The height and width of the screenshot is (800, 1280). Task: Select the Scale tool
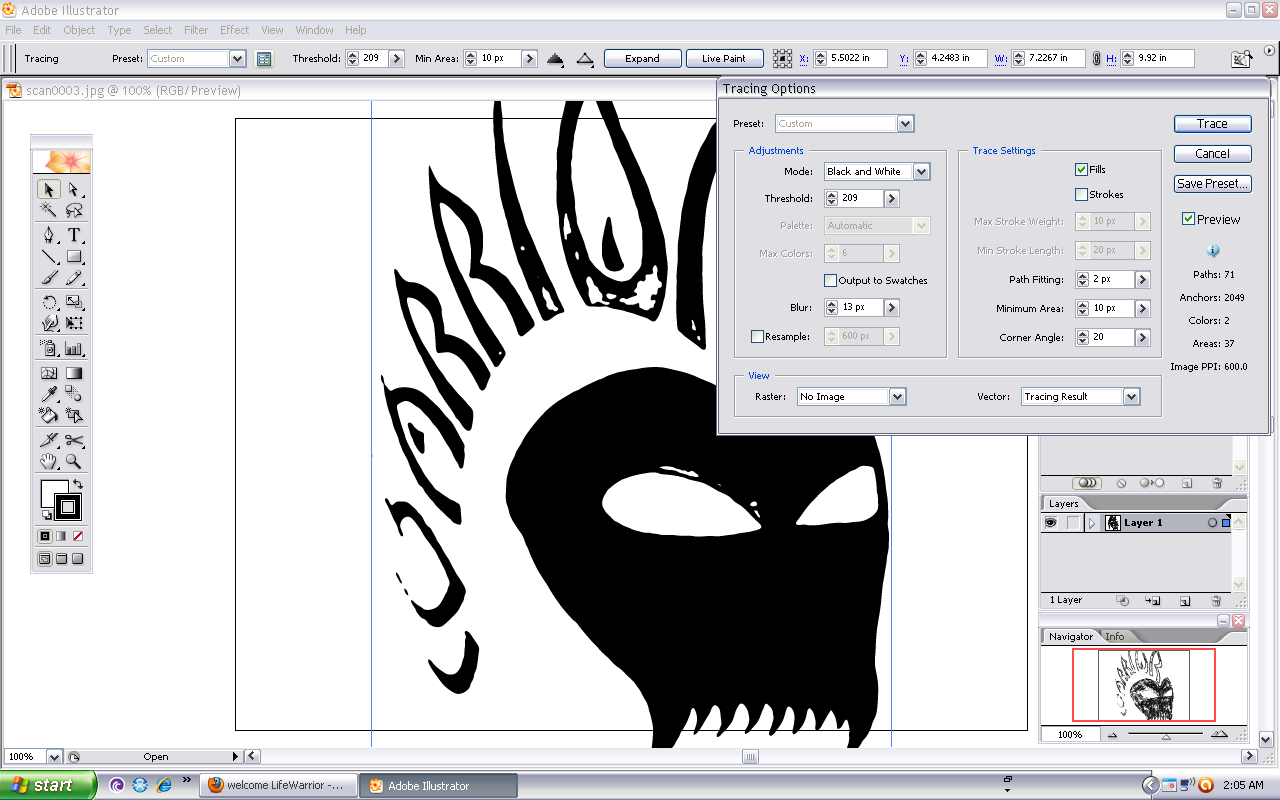click(73, 302)
